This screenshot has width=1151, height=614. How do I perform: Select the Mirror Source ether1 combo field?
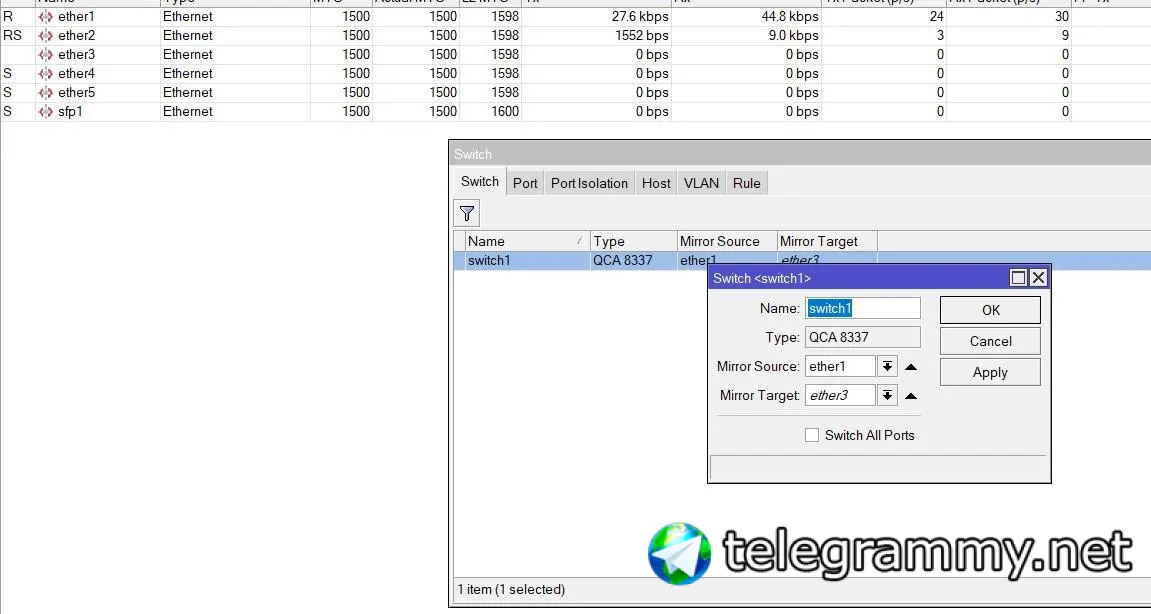(840, 366)
